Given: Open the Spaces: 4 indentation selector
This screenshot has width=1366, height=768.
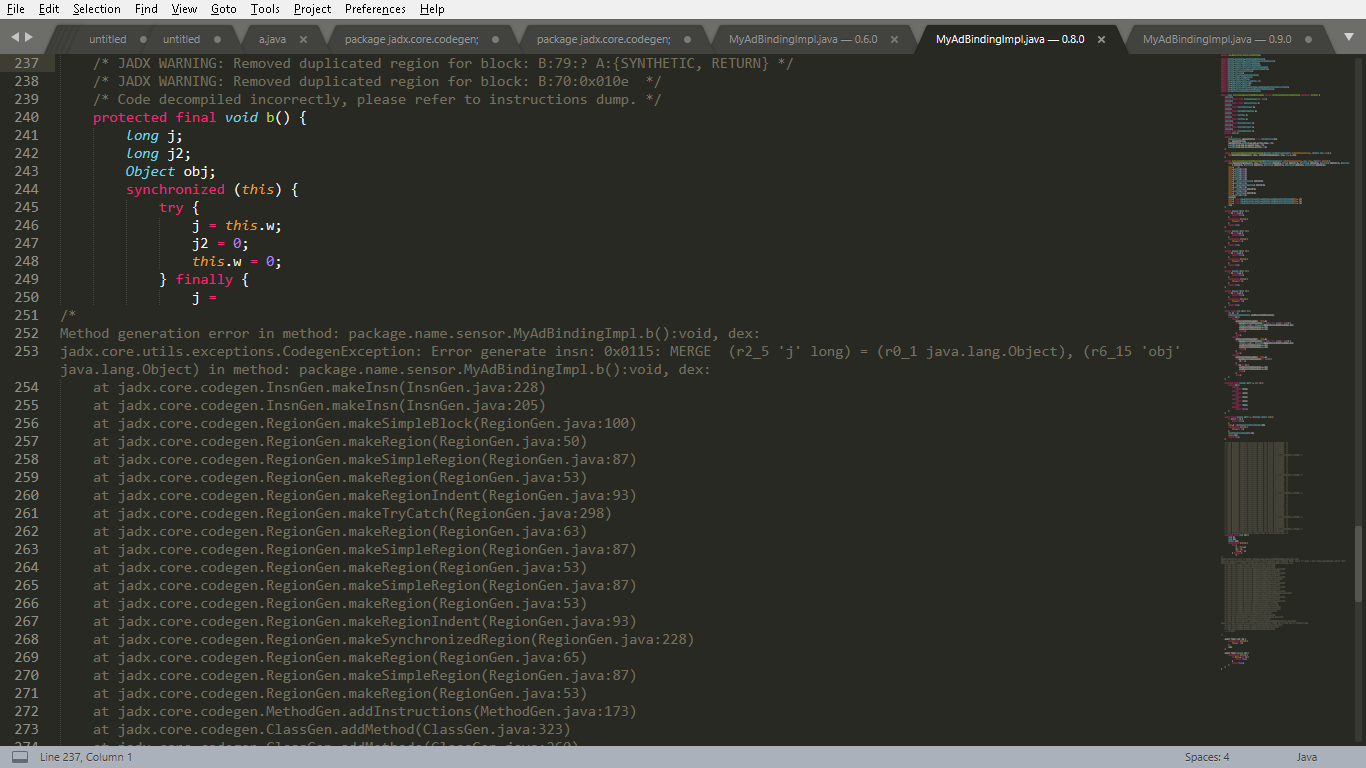Looking at the screenshot, I should coord(1207,757).
